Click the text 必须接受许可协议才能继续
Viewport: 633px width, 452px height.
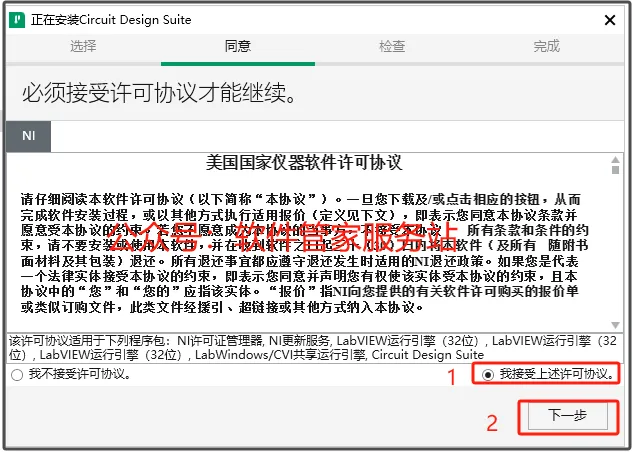159,93
